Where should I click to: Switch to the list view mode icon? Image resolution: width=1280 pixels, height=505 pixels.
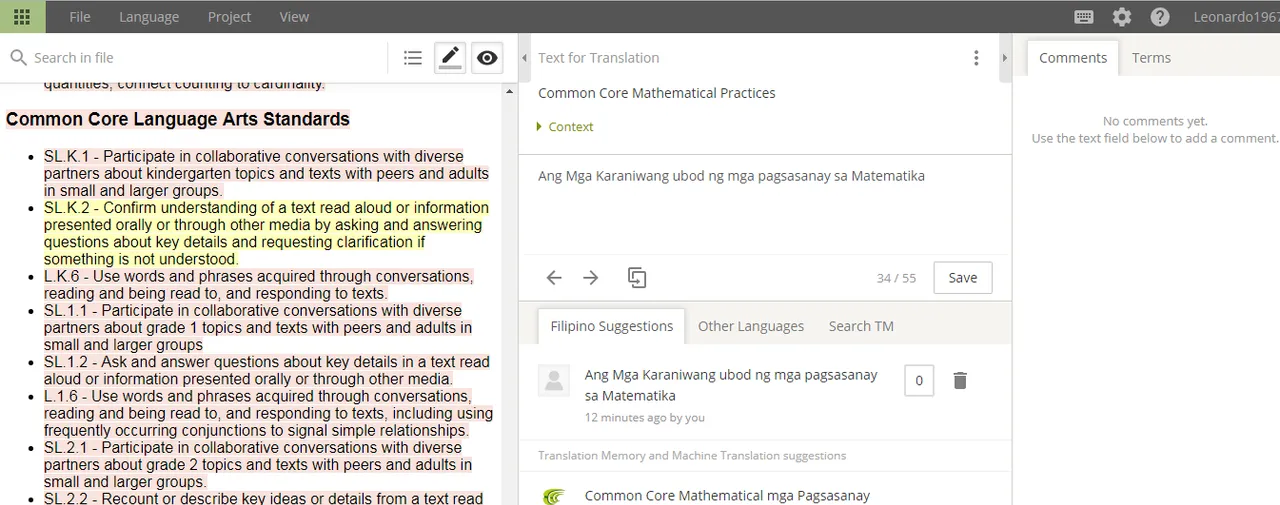click(x=413, y=58)
